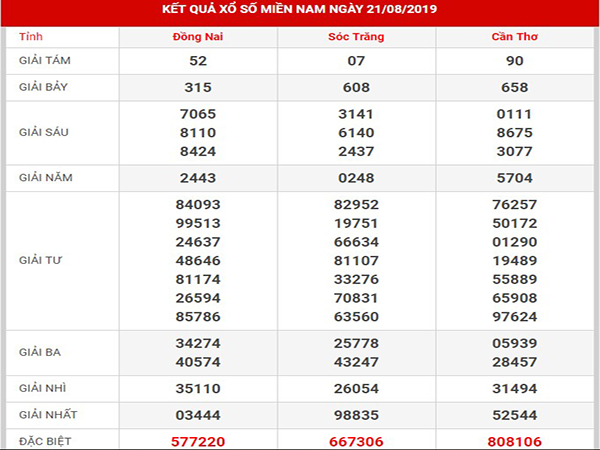Click the Đồng Nai column header
The image size is (600, 450).
tap(199, 37)
